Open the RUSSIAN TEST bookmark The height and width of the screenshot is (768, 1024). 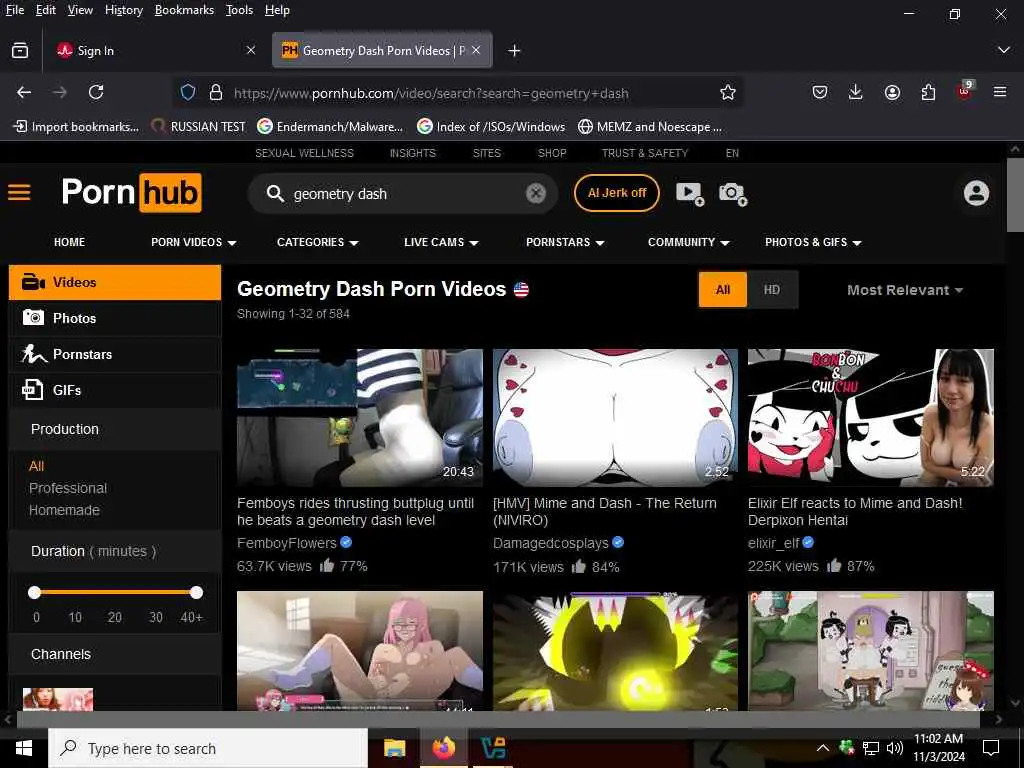(x=198, y=127)
